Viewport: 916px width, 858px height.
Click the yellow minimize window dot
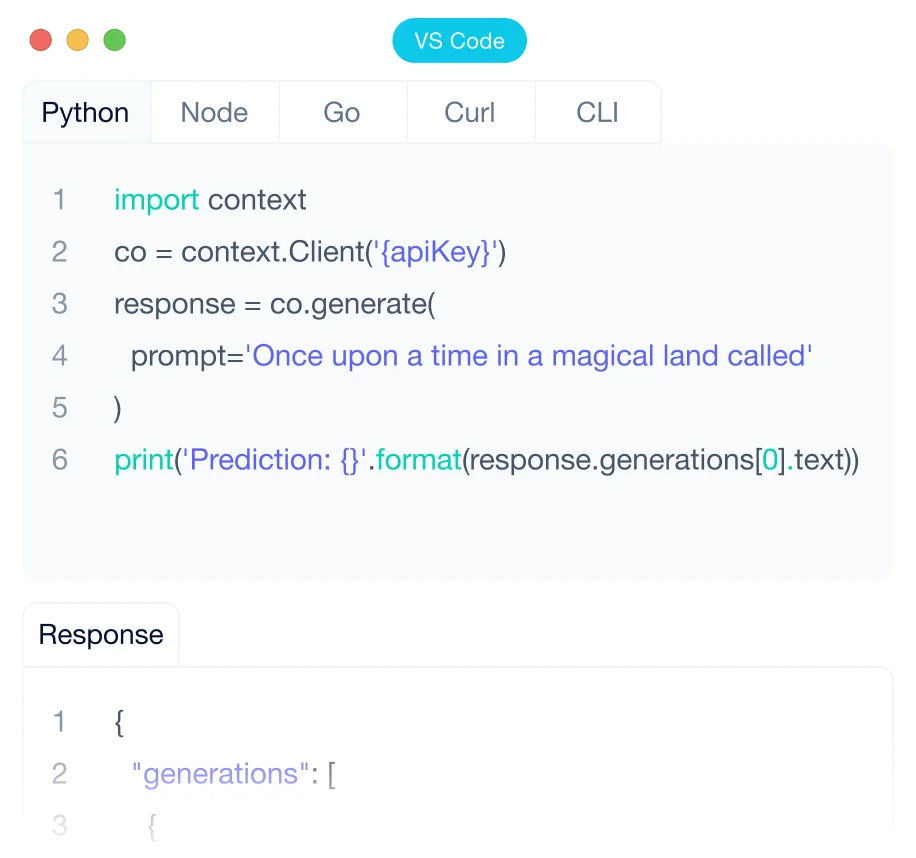pos(77,41)
